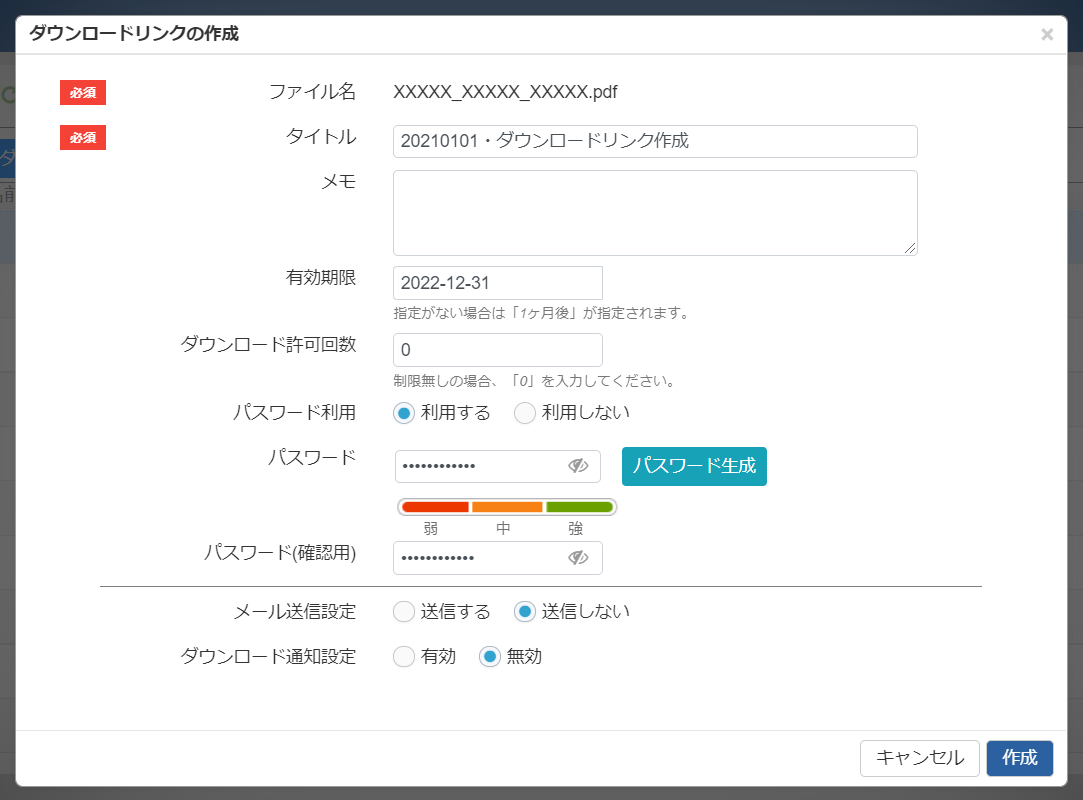This screenshot has height=800, width=1083.
Task: Select 利用する for password usage
Action: (x=405, y=413)
